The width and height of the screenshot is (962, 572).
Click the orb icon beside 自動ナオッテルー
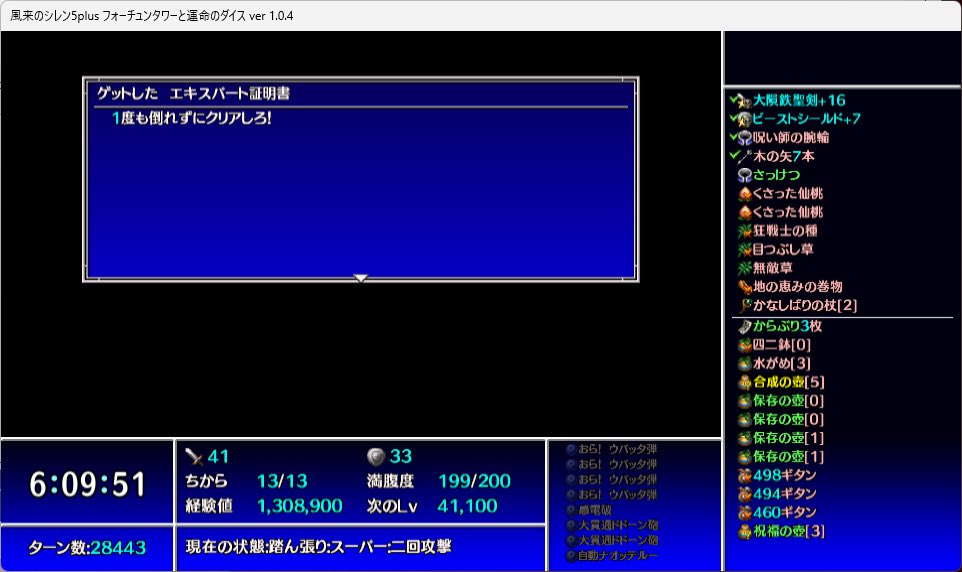(x=571, y=556)
